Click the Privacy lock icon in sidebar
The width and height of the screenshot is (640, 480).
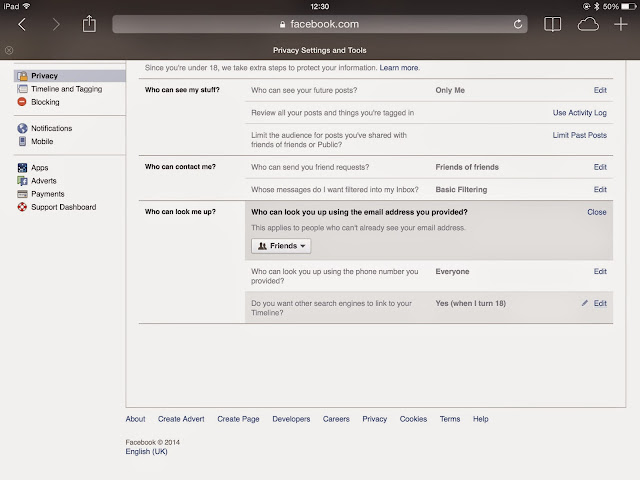coord(22,76)
